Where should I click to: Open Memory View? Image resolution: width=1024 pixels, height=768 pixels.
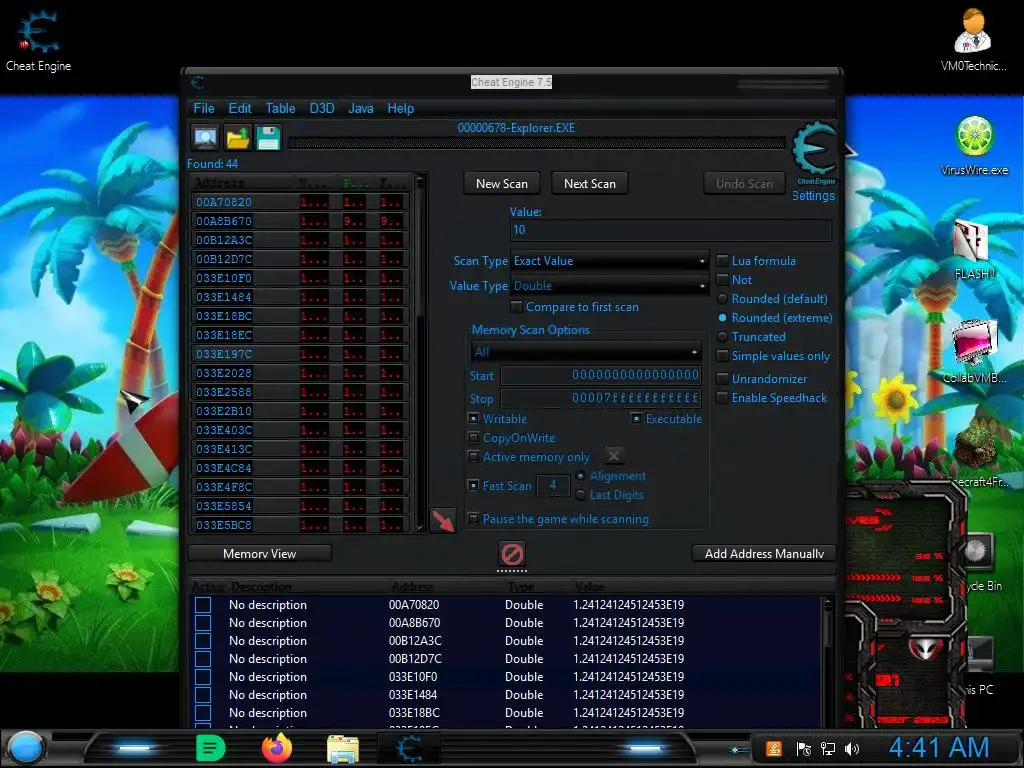259,554
